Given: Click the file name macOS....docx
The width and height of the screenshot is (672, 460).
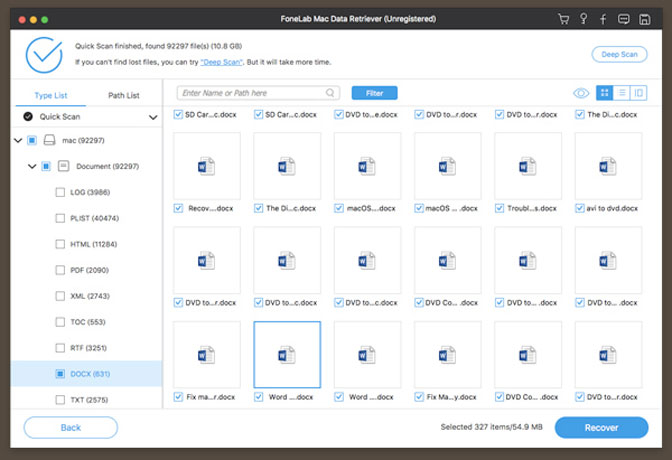Looking at the screenshot, I should click(371, 208).
